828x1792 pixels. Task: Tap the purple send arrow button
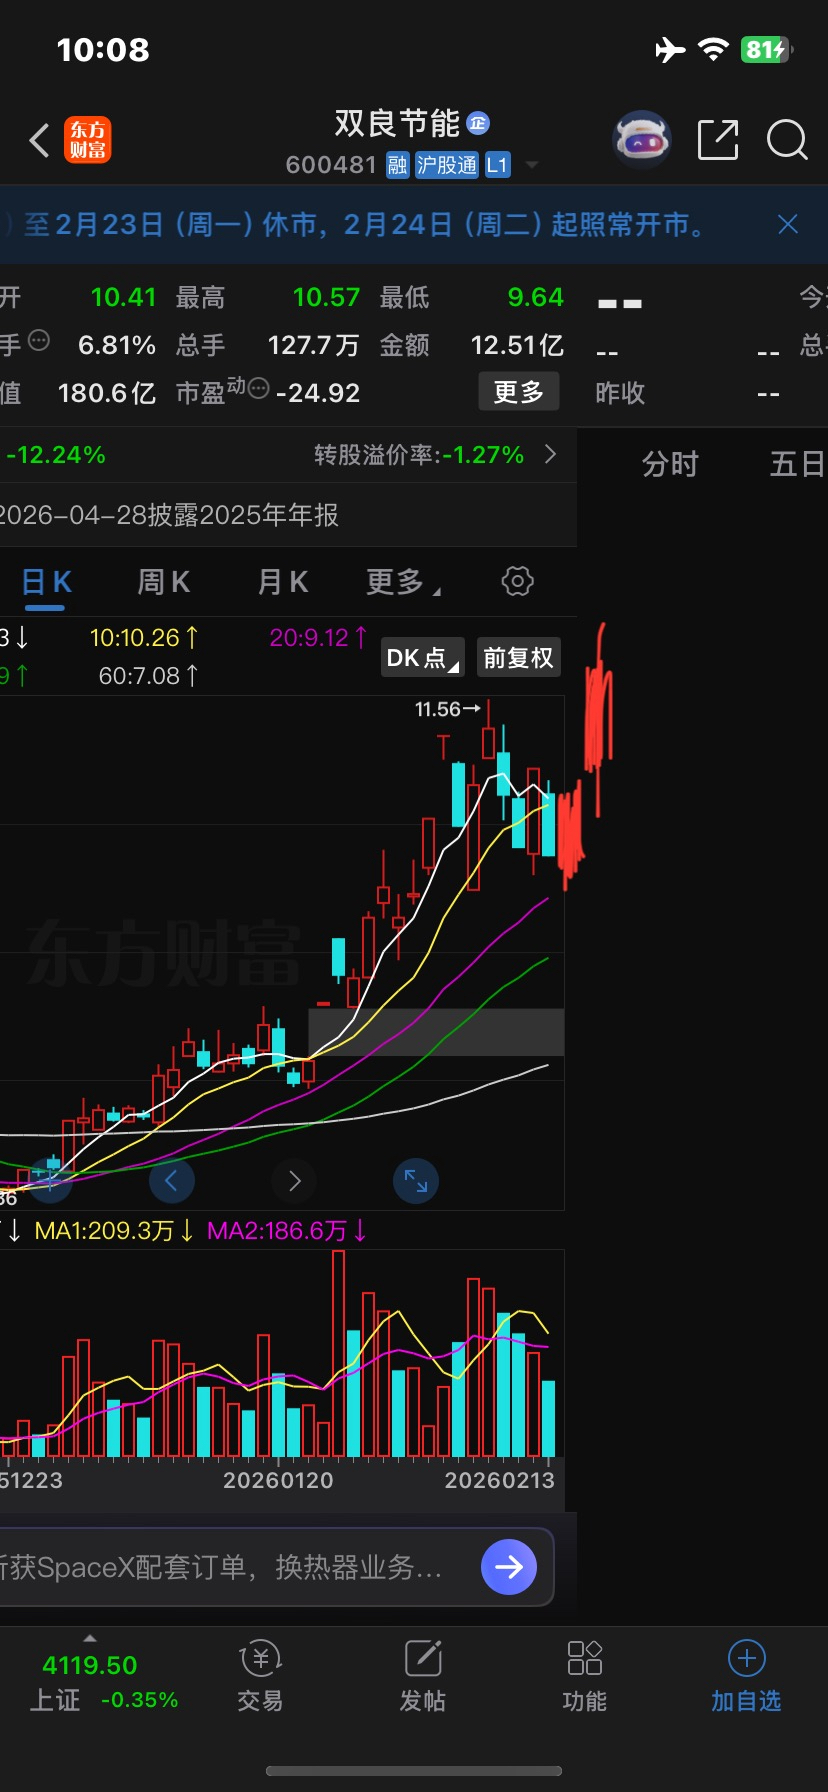(509, 1567)
